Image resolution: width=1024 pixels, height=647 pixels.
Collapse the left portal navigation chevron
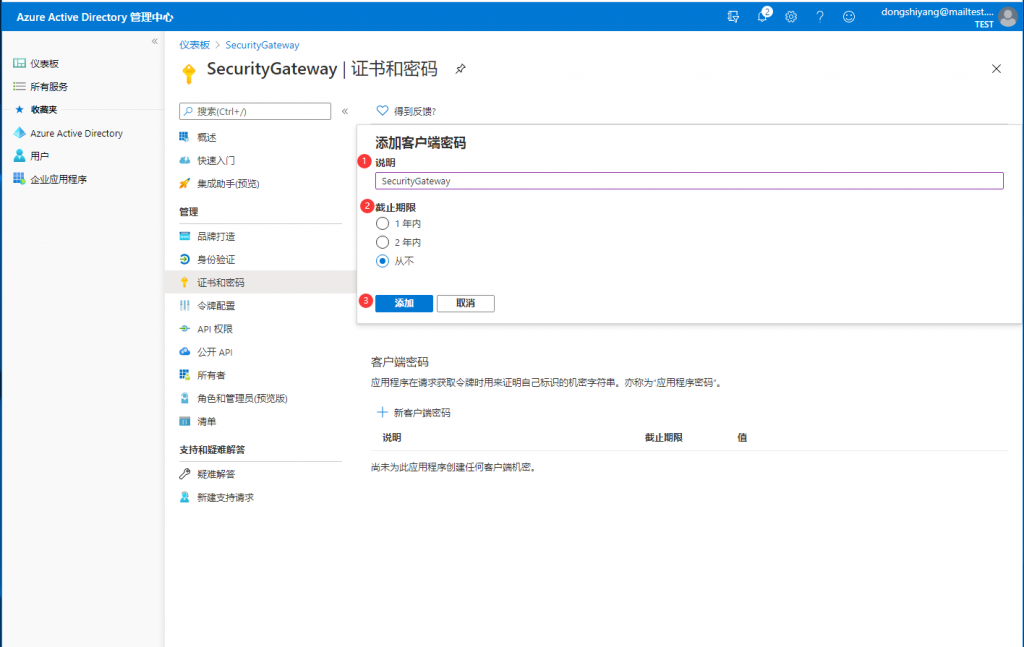(155, 41)
